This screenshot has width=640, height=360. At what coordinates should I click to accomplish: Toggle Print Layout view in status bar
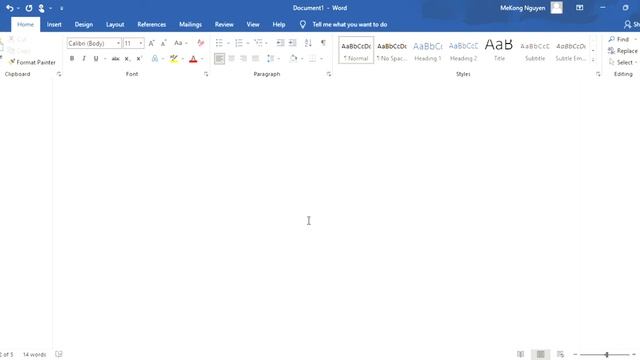click(x=540, y=354)
